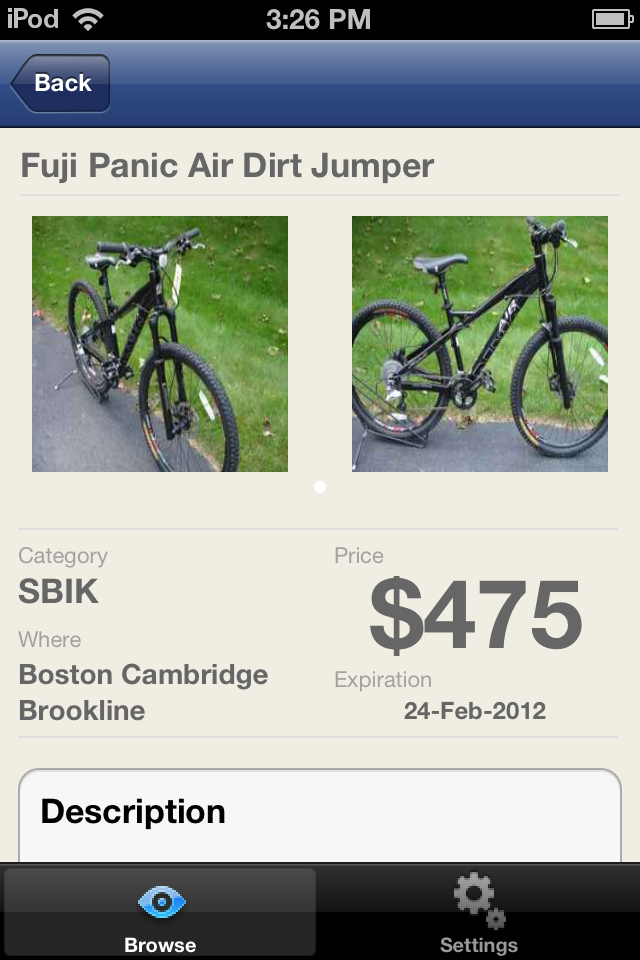Image resolution: width=640 pixels, height=960 pixels.
Task: Tap the white photo page indicator dot
Action: (x=320, y=487)
